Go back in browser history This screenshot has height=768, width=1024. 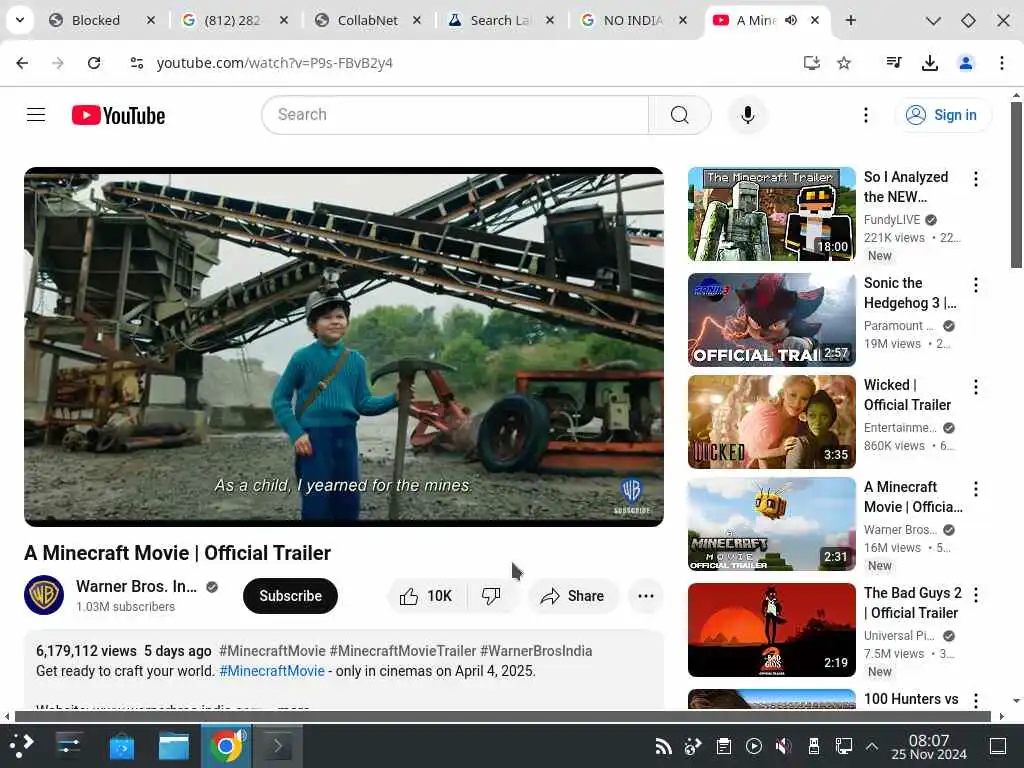[22, 63]
